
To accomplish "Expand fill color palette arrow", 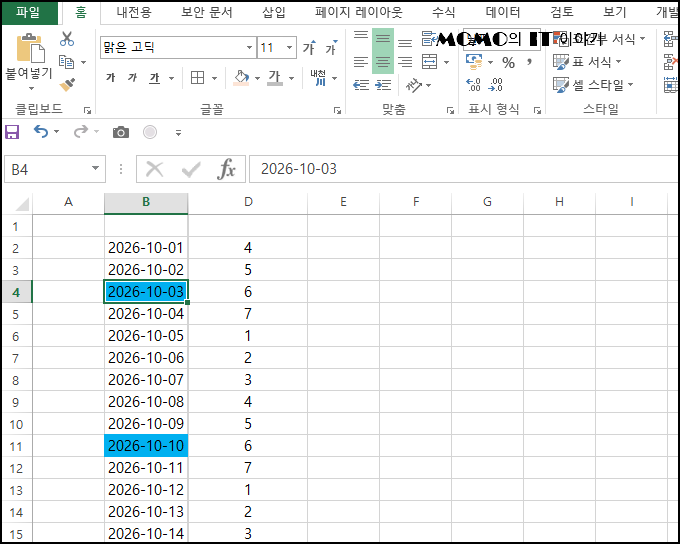I will click(257, 79).
